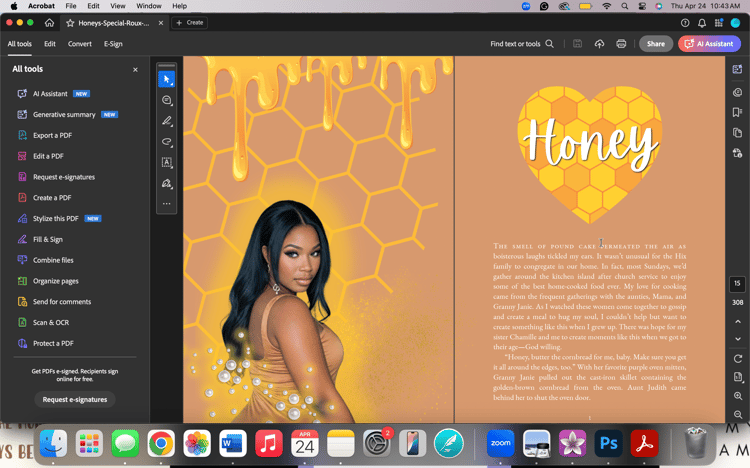Open the Convert tab

tap(79, 44)
